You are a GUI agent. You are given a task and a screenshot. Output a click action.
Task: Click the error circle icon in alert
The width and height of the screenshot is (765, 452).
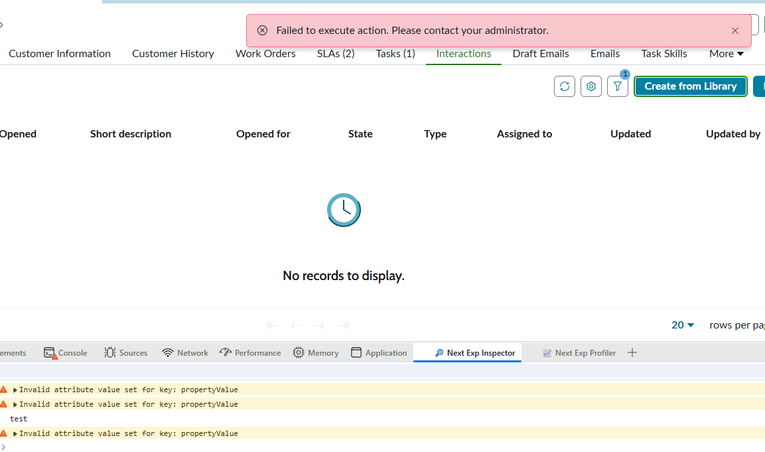262,31
